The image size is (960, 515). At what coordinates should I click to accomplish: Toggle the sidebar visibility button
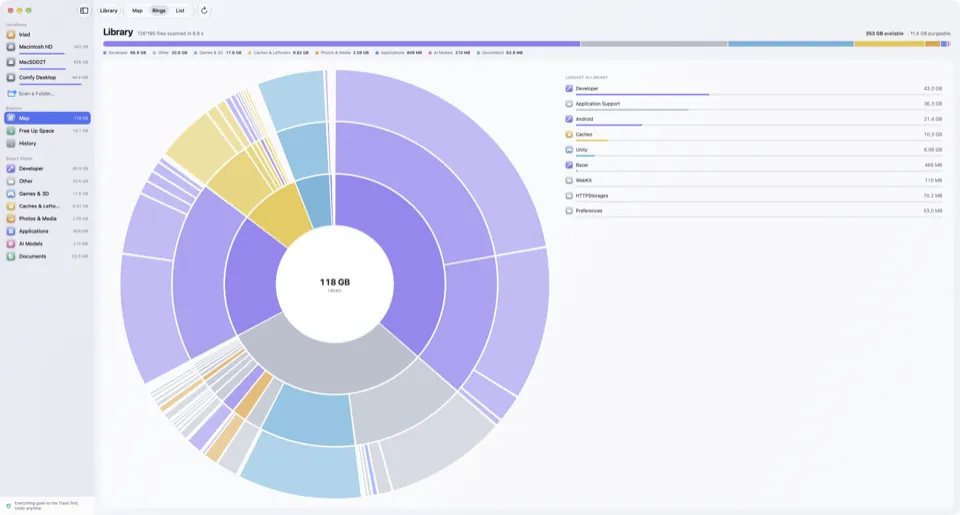coord(84,10)
